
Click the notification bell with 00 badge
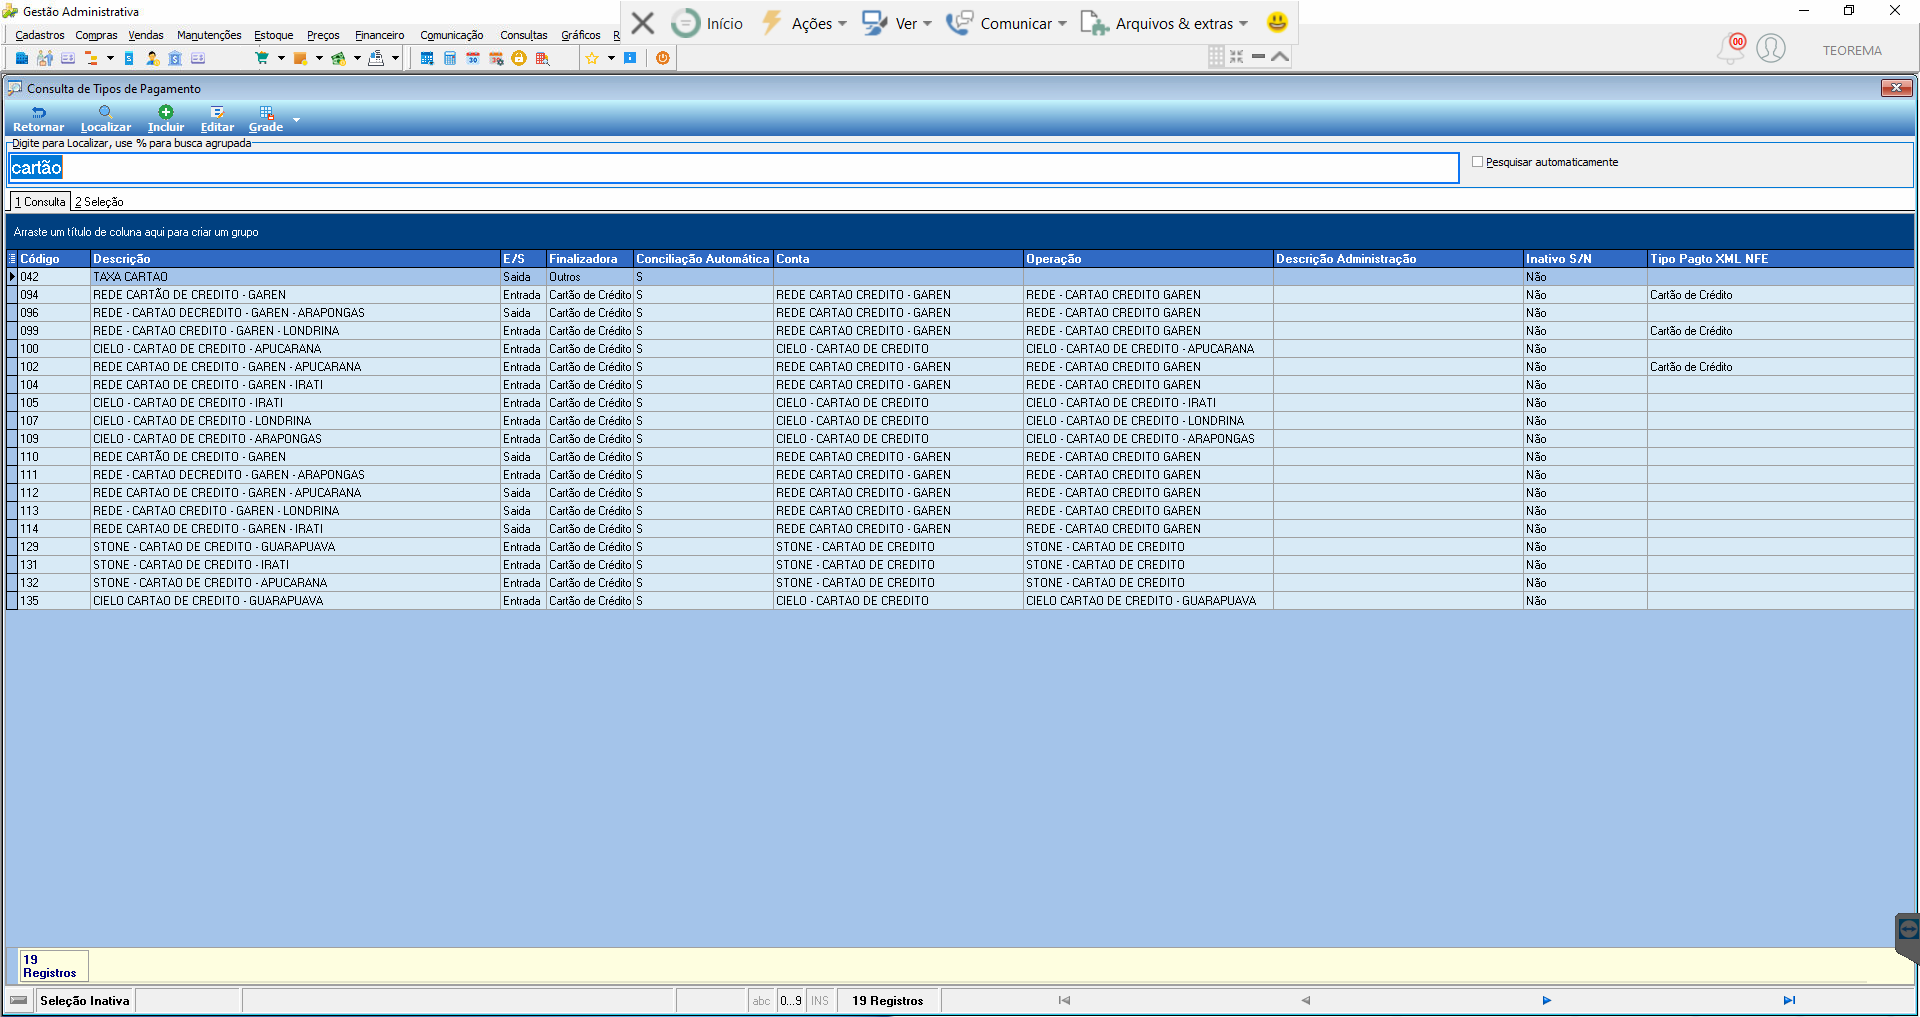click(1732, 48)
